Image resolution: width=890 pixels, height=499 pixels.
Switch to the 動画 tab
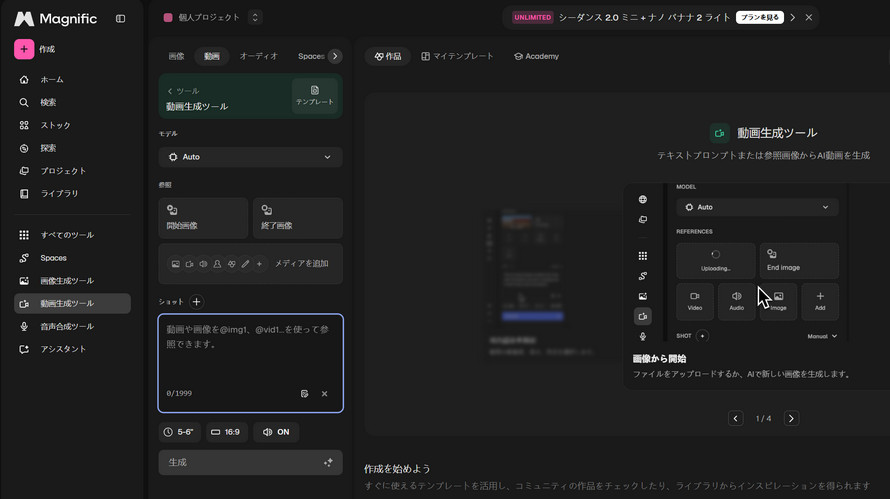tap(212, 56)
